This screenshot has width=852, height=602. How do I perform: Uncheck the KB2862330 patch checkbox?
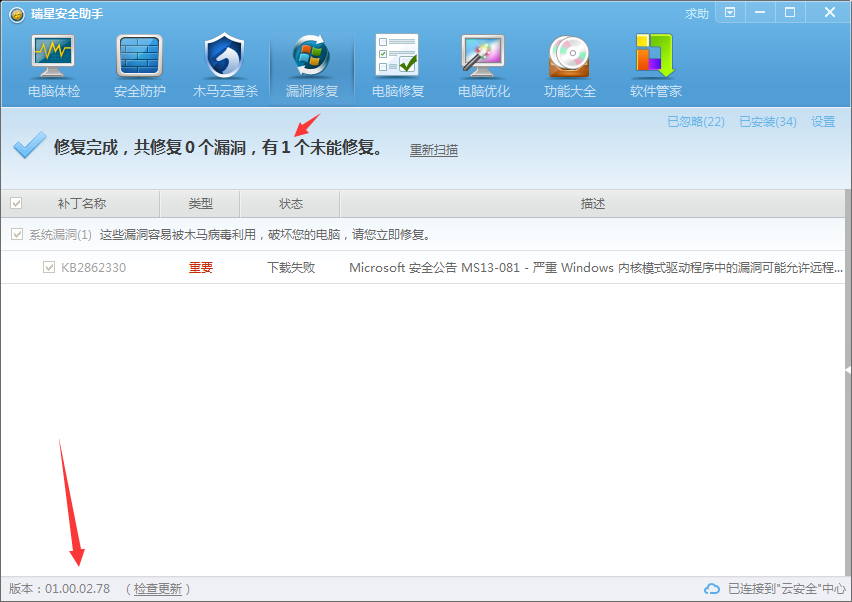tap(49, 267)
